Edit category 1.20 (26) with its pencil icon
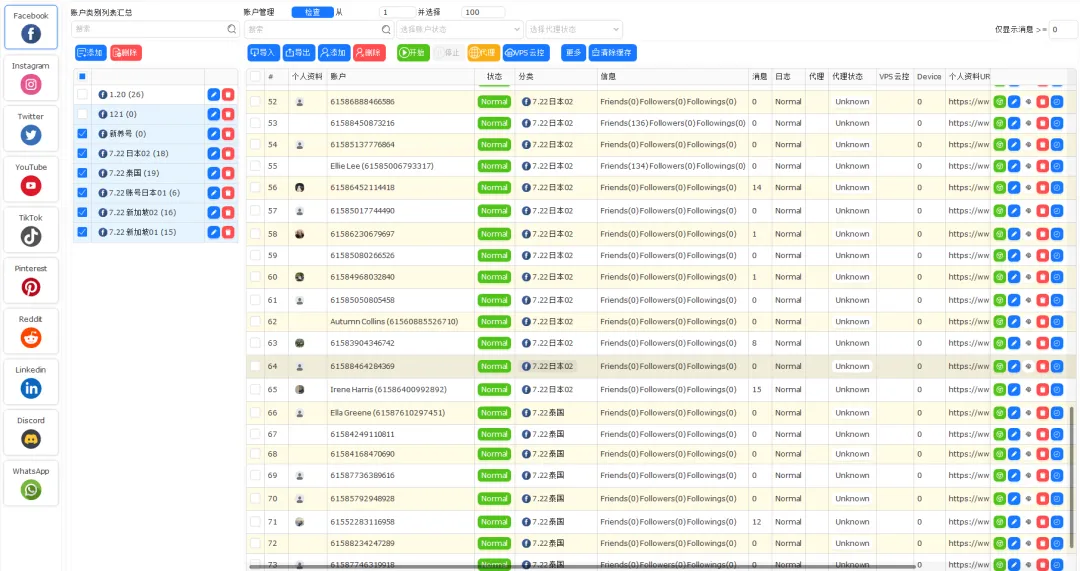Viewport: 1080px width, 571px height. [x=214, y=94]
